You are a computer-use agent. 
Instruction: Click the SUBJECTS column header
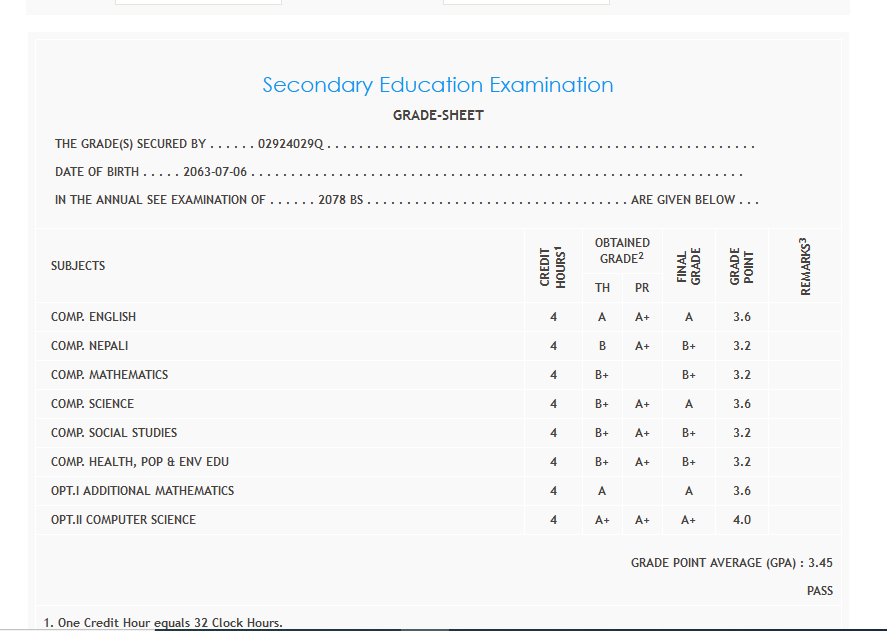pos(78,266)
